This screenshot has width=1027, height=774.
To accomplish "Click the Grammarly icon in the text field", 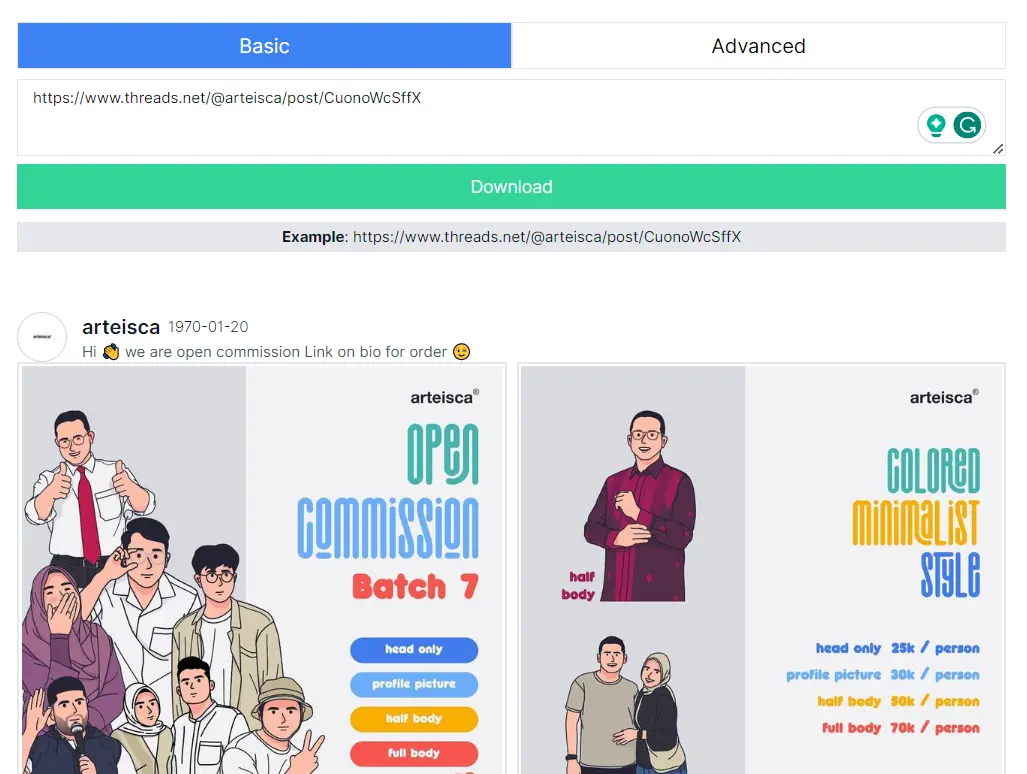I will (x=967, y=125).
